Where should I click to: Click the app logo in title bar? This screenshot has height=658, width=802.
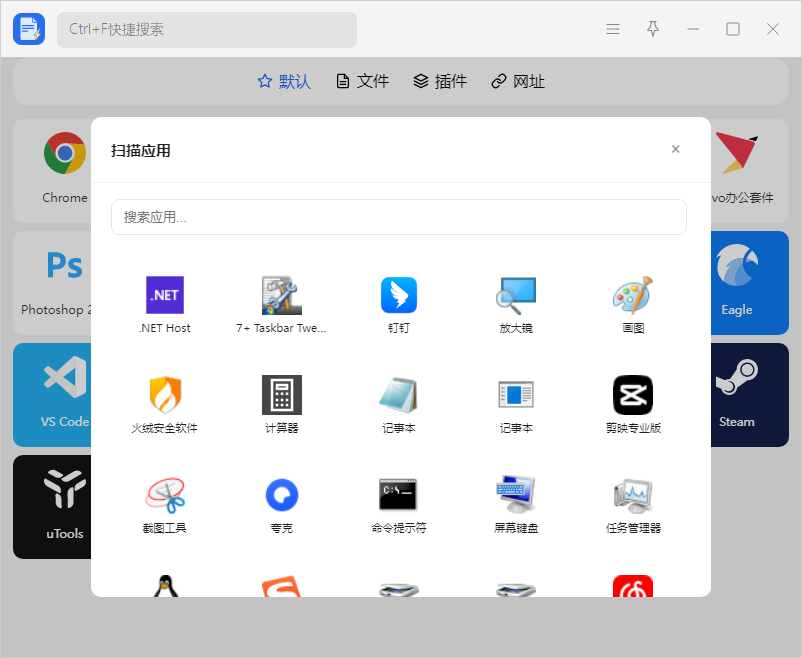(x=29, y=29)
